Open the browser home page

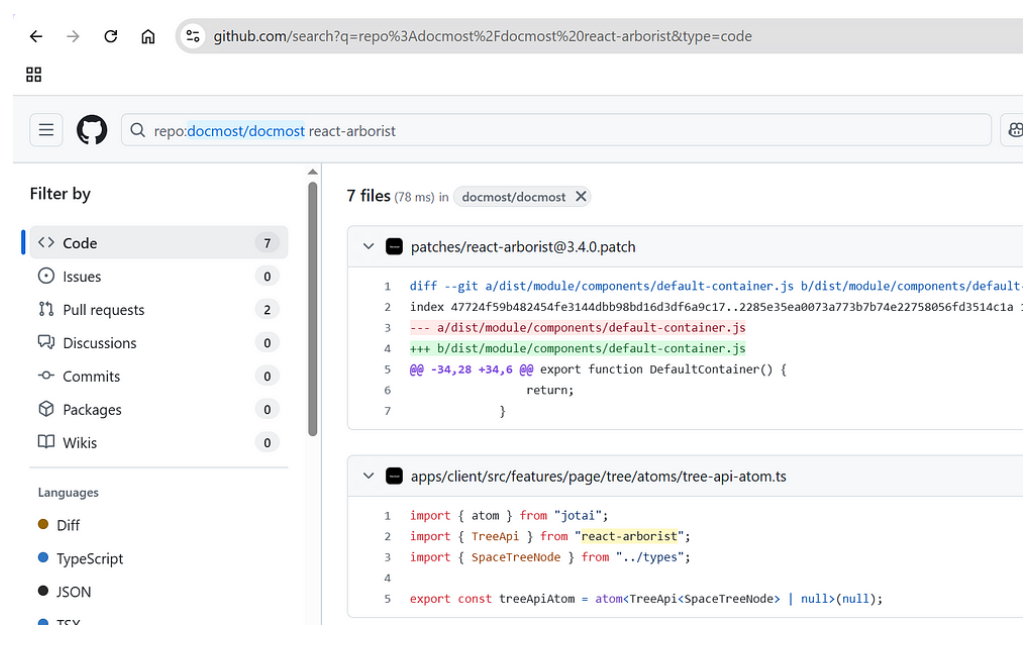tap(148, 36)
